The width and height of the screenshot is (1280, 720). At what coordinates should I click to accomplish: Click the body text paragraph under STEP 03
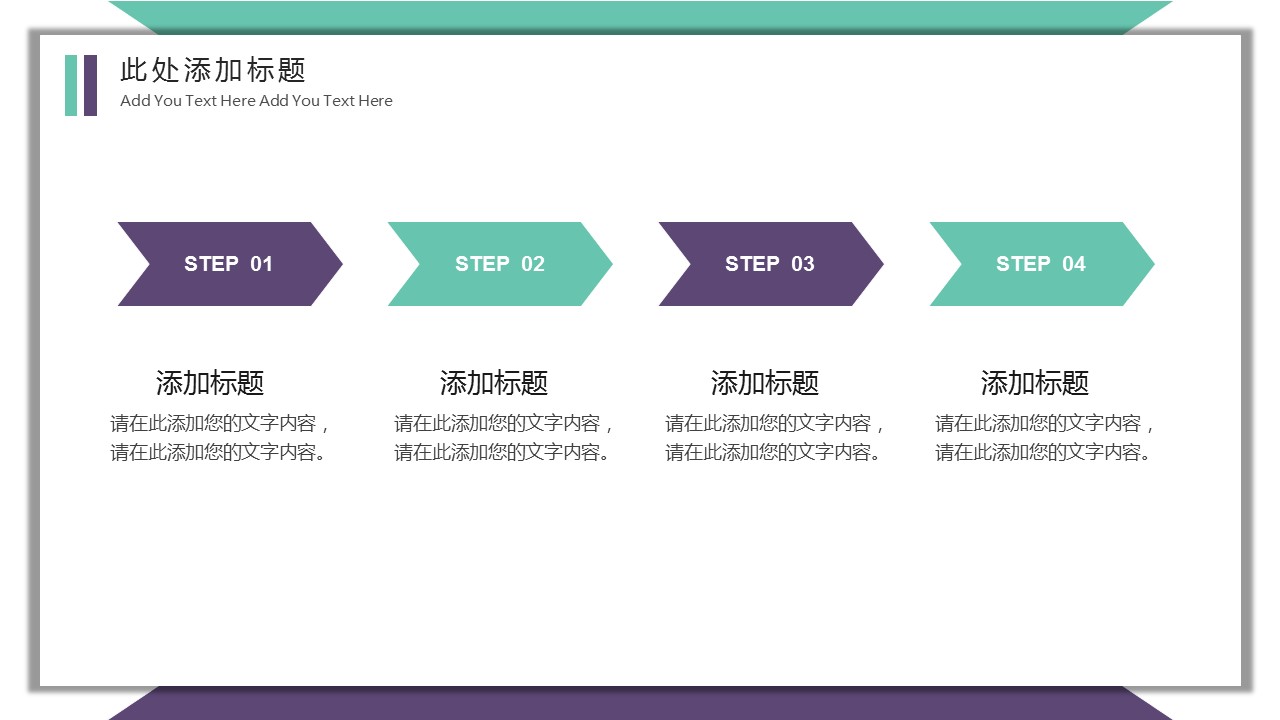[x=775, y=438]
